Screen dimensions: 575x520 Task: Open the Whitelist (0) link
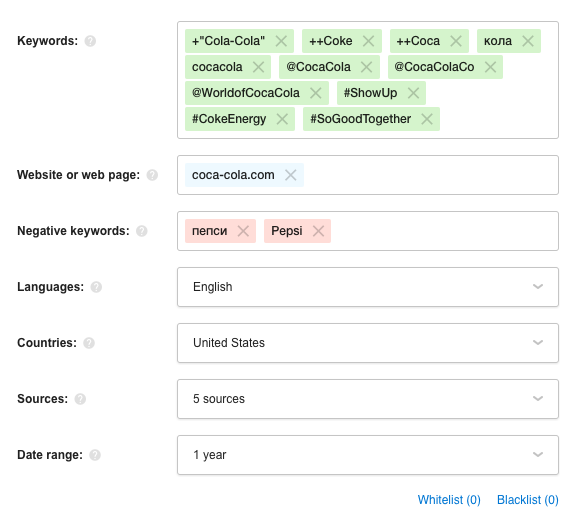[449, 500]
